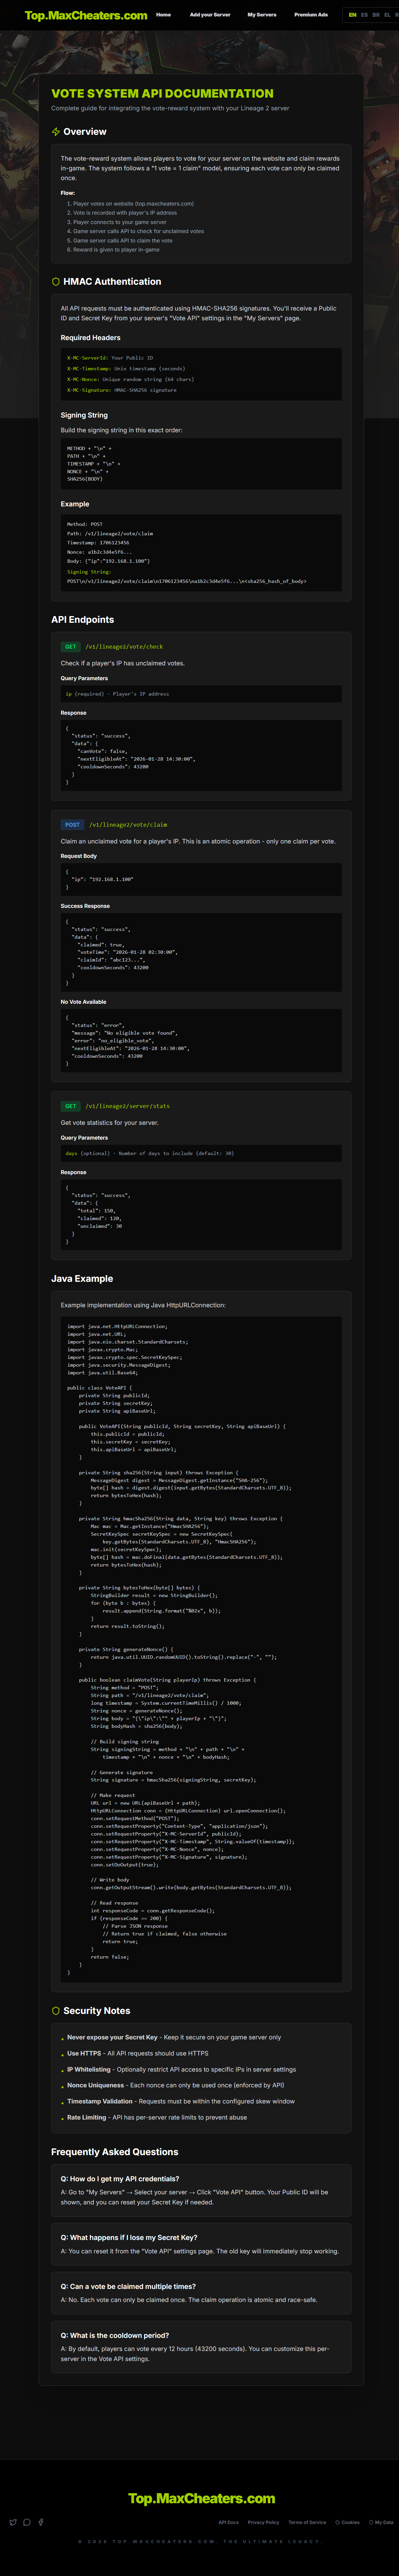Image resolution: width=399 pixels, height=2576 pixels.
Task: Open the Privacy Policy footer link
Action: [263, 2522]
